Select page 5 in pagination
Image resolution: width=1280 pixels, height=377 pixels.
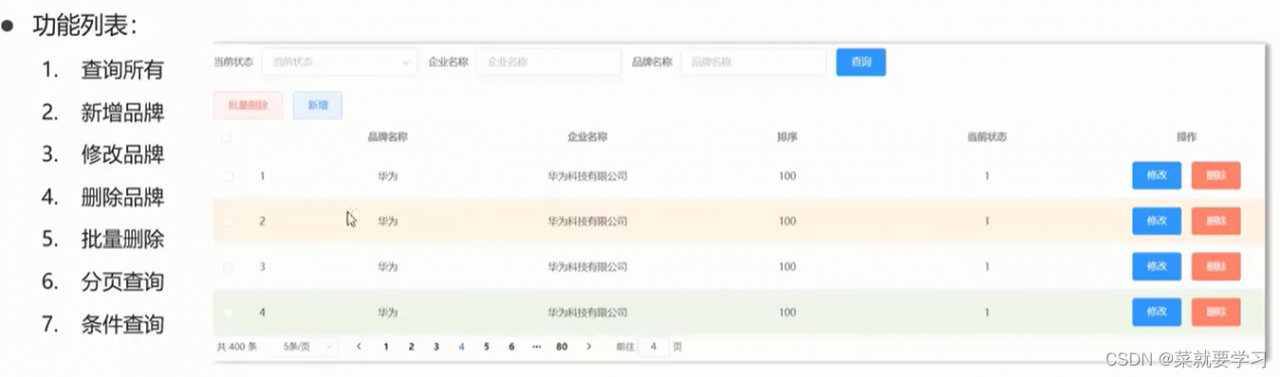click(x=486, y=346)
